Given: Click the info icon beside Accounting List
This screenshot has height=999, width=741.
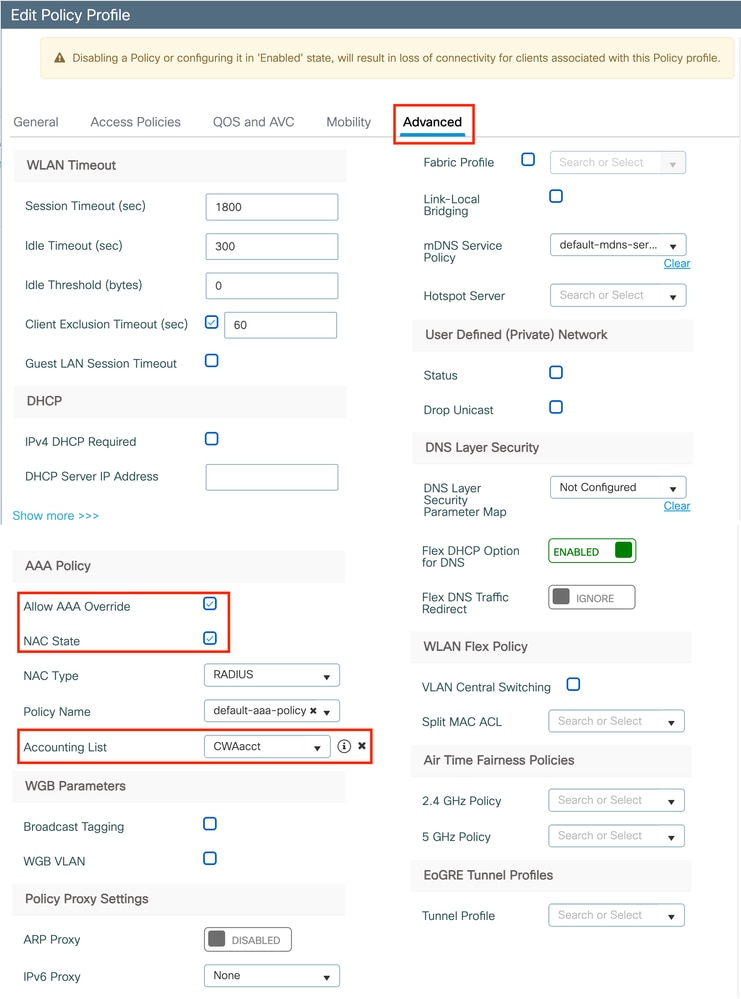Looking at the screenshot, I should coord(345,747).
